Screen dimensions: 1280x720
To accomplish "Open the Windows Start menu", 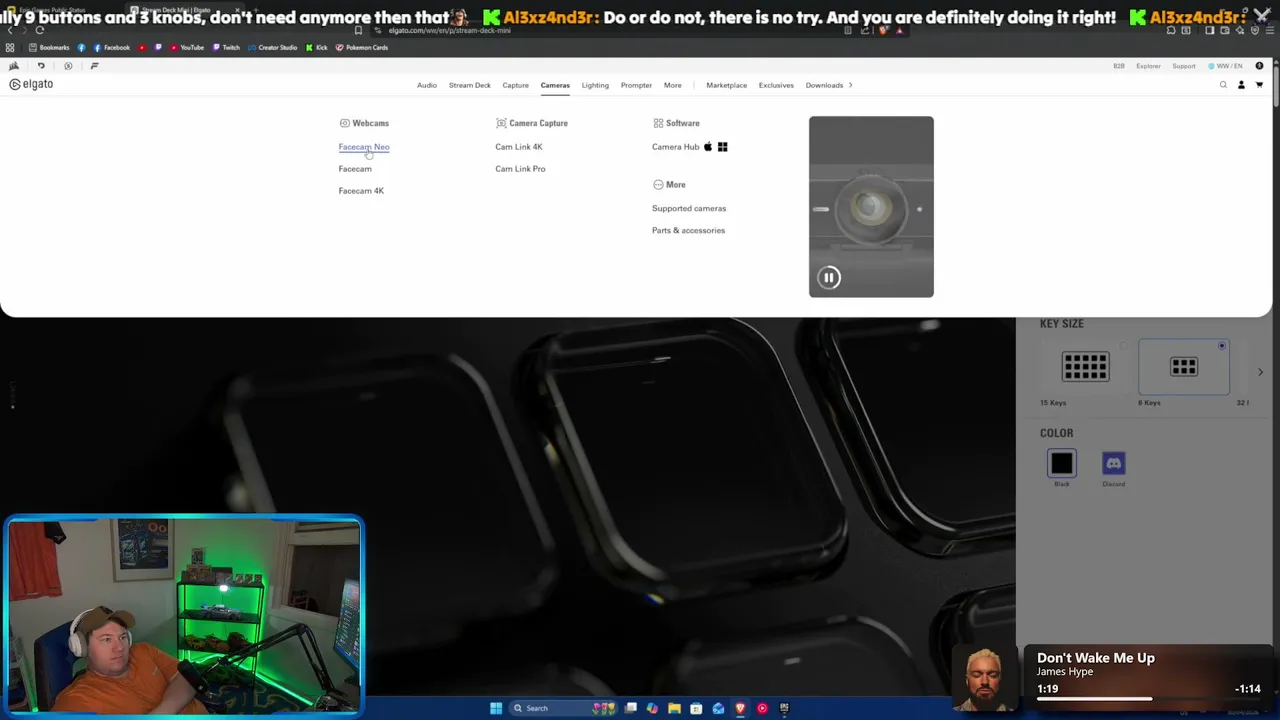I will 496,708.
